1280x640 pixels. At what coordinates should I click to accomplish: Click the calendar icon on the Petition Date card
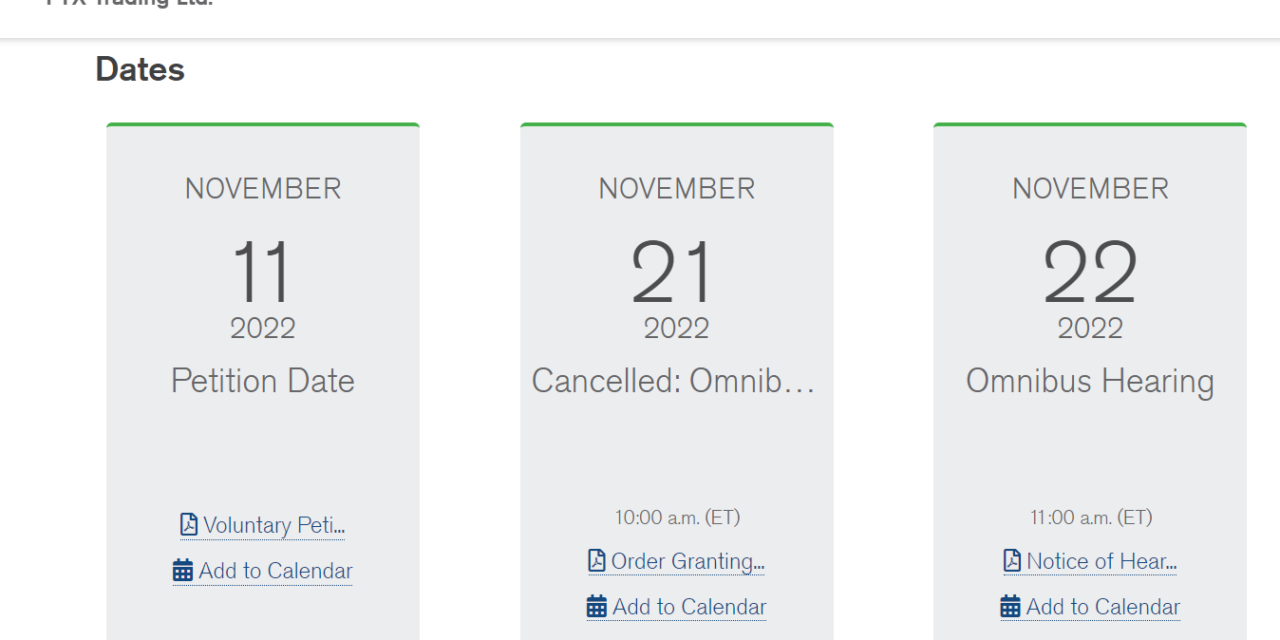click(x=183, y=571)
